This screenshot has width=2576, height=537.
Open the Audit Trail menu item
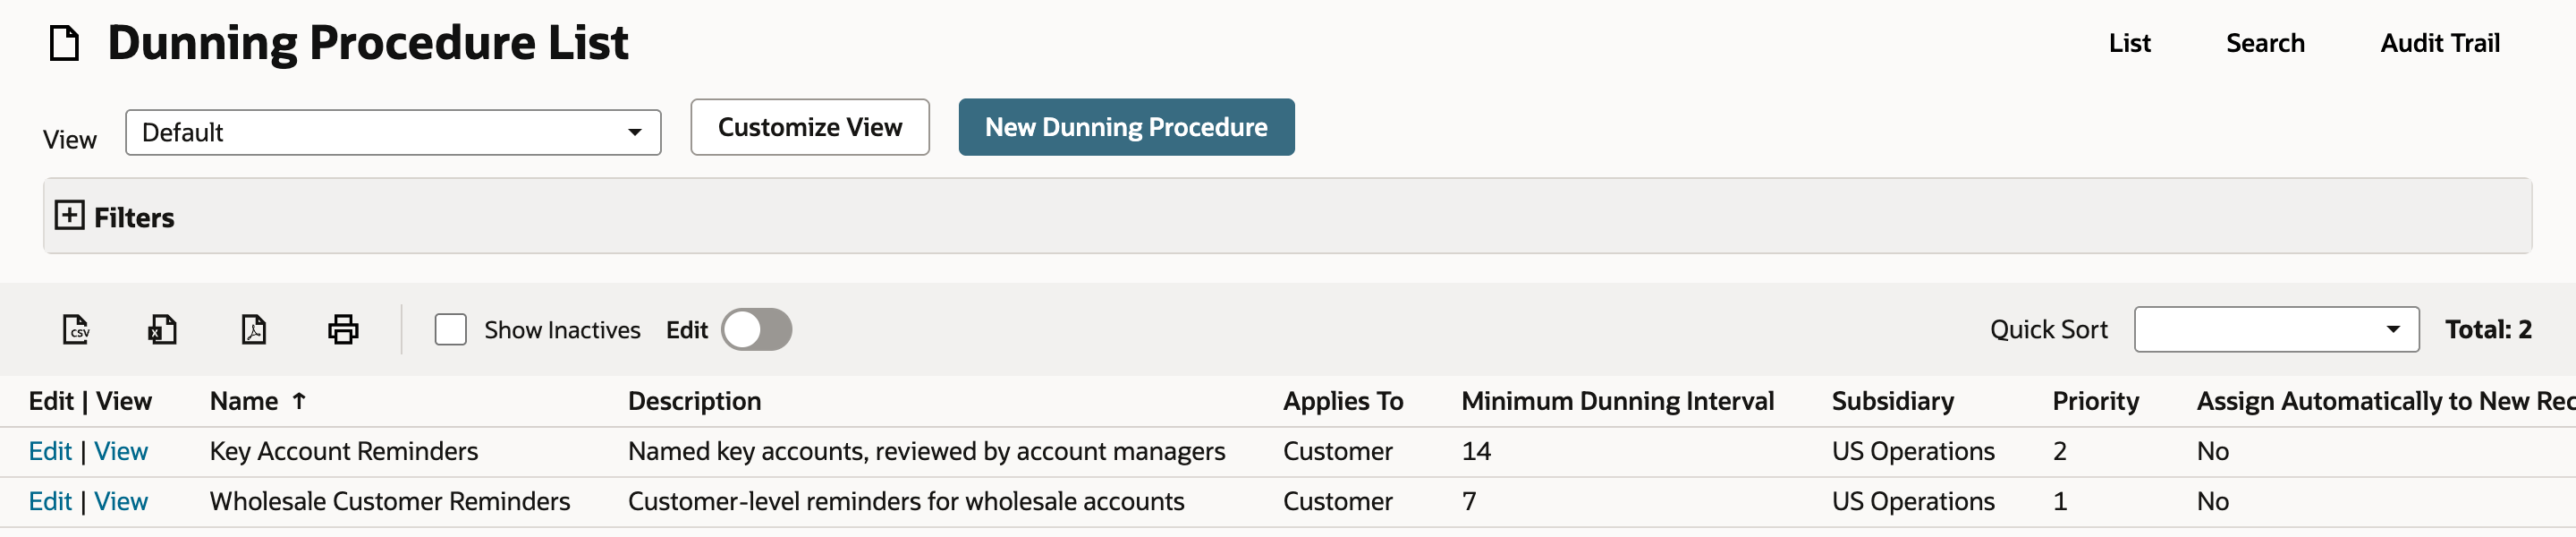(2440, 43)
